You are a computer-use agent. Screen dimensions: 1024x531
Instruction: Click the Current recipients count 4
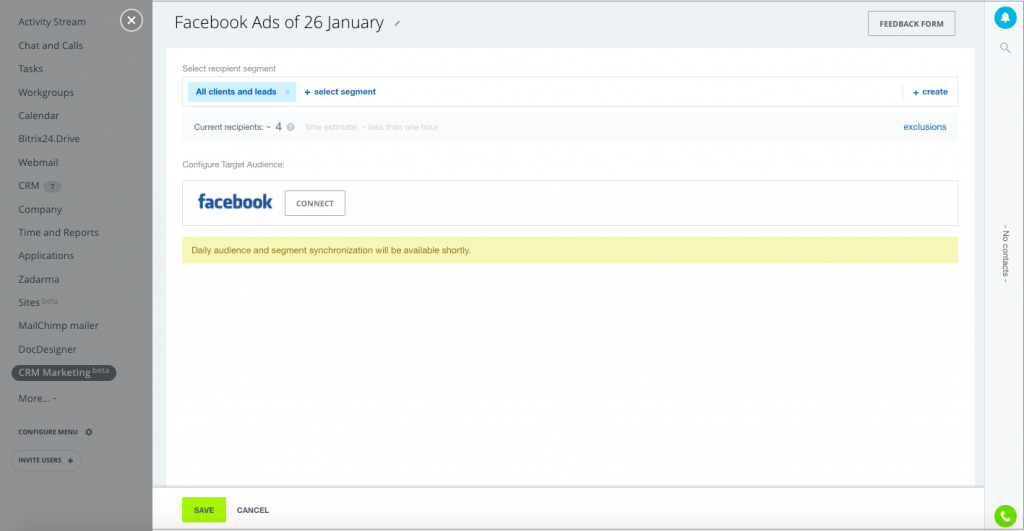[278, 127]
